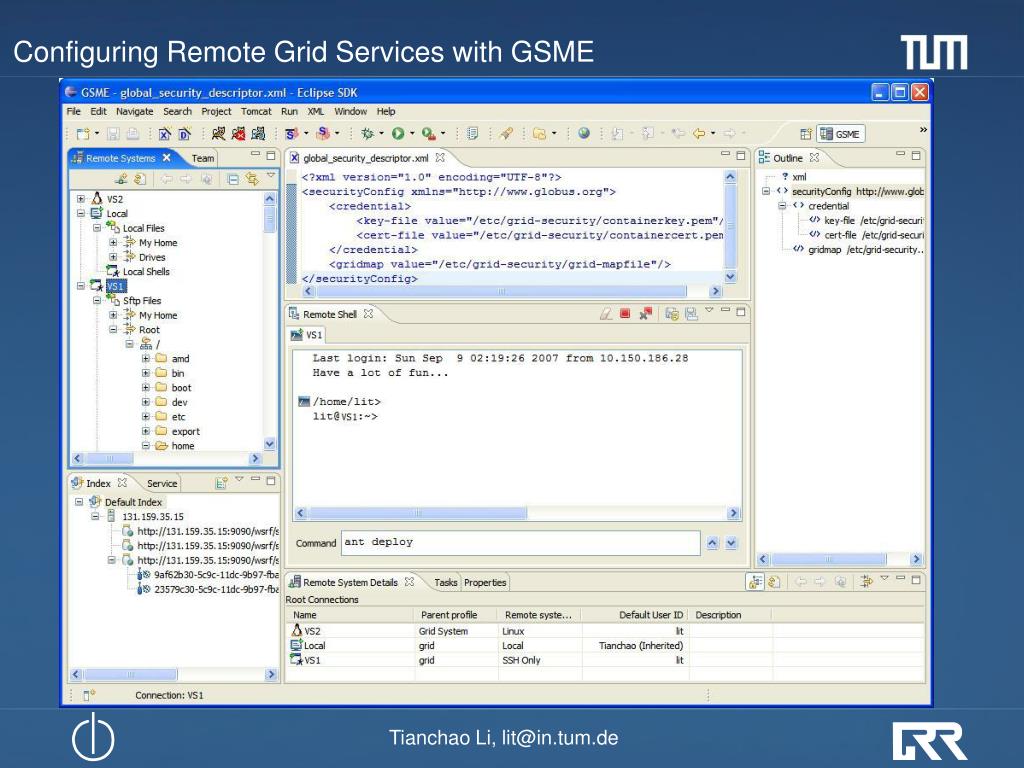Click the Print icon in the toolbar

click(x=133, y=134)
